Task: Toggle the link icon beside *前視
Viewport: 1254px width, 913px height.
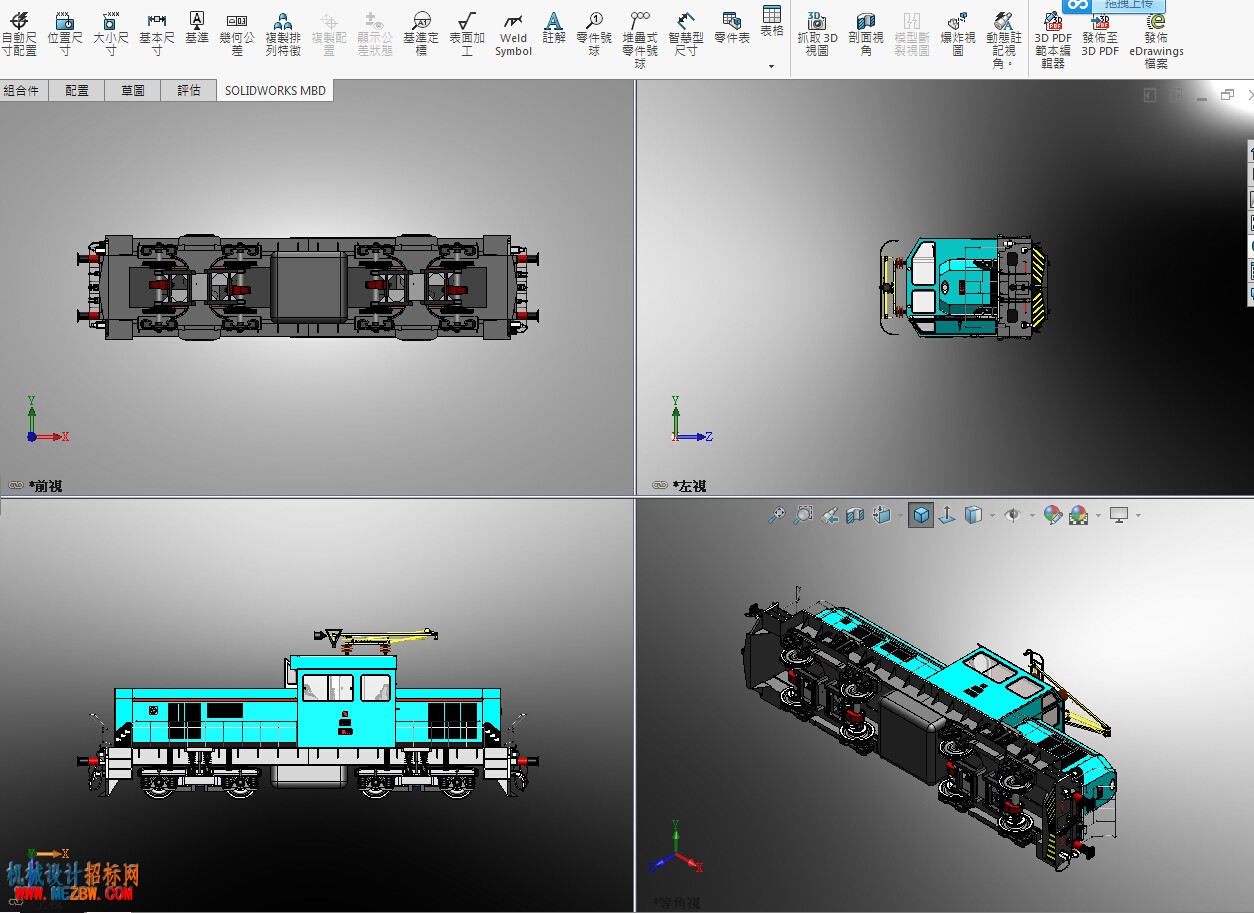Action: pyautogui.click(x=16, y=485)
